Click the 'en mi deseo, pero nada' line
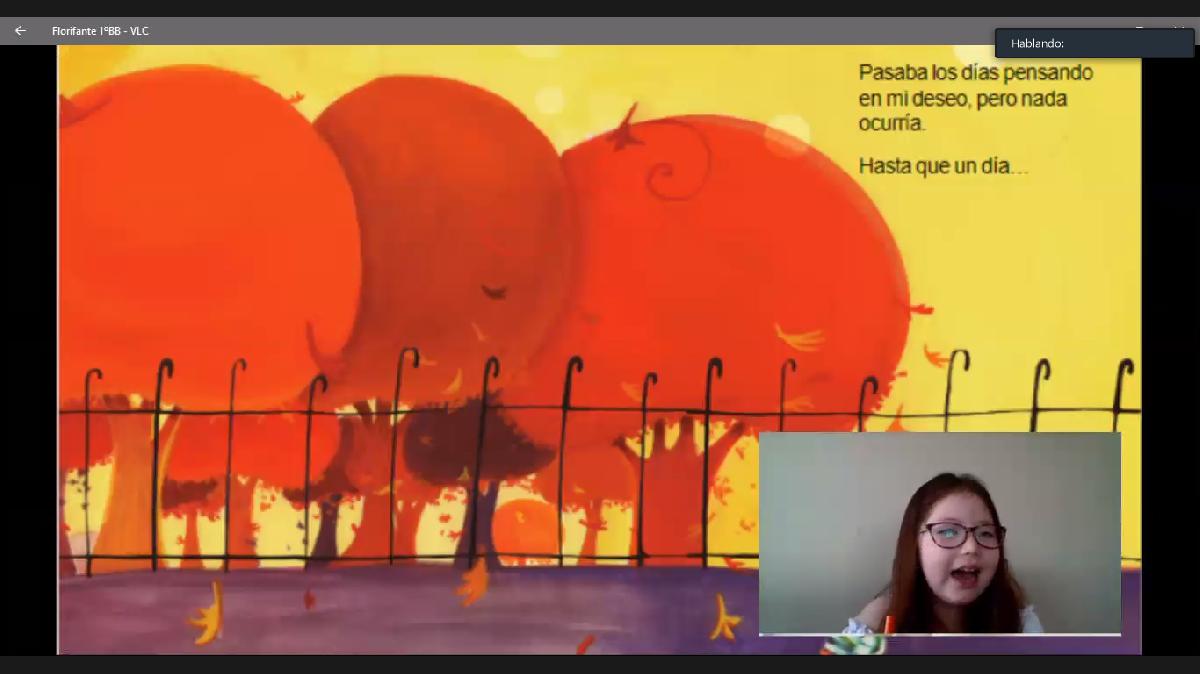Screen dimensions: 1200x674 [962, 99]
